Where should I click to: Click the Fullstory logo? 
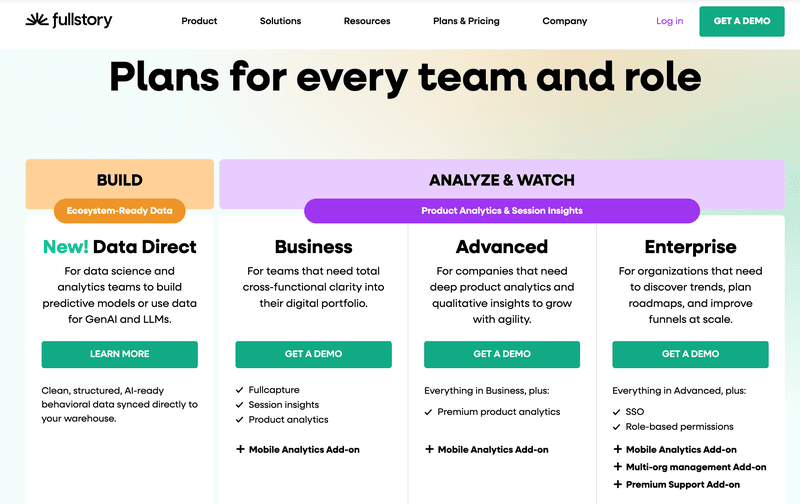(x=69, y=20)
